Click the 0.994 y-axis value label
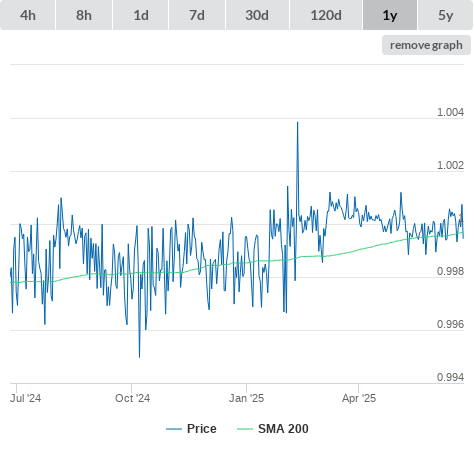Image resolution: width=474 pixels, height=455 pixels. pos(450,377)
